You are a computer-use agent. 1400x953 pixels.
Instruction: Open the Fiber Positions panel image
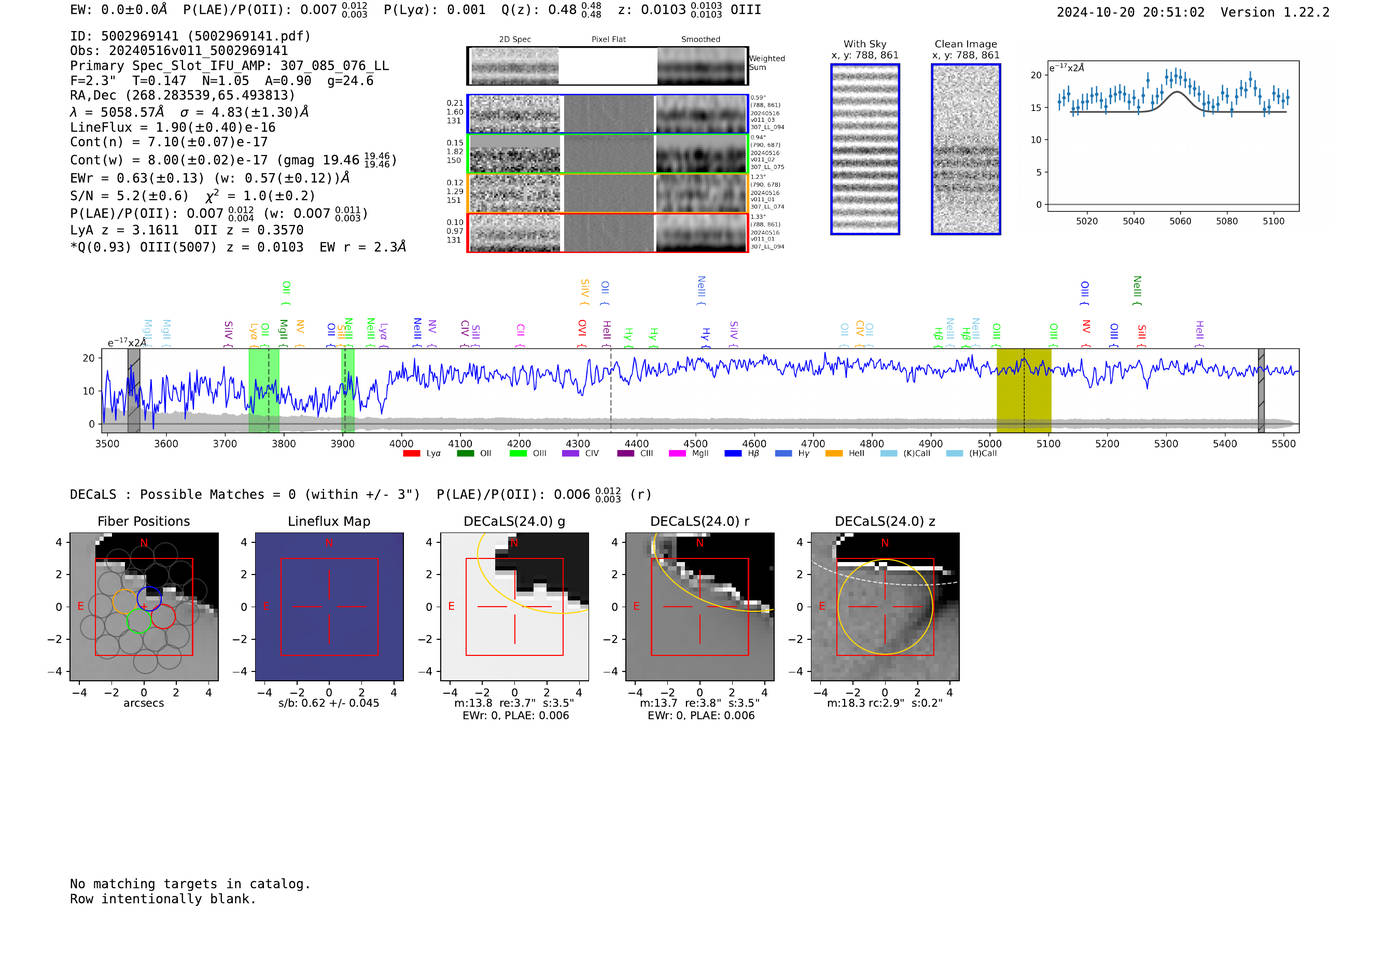point(144,607)
